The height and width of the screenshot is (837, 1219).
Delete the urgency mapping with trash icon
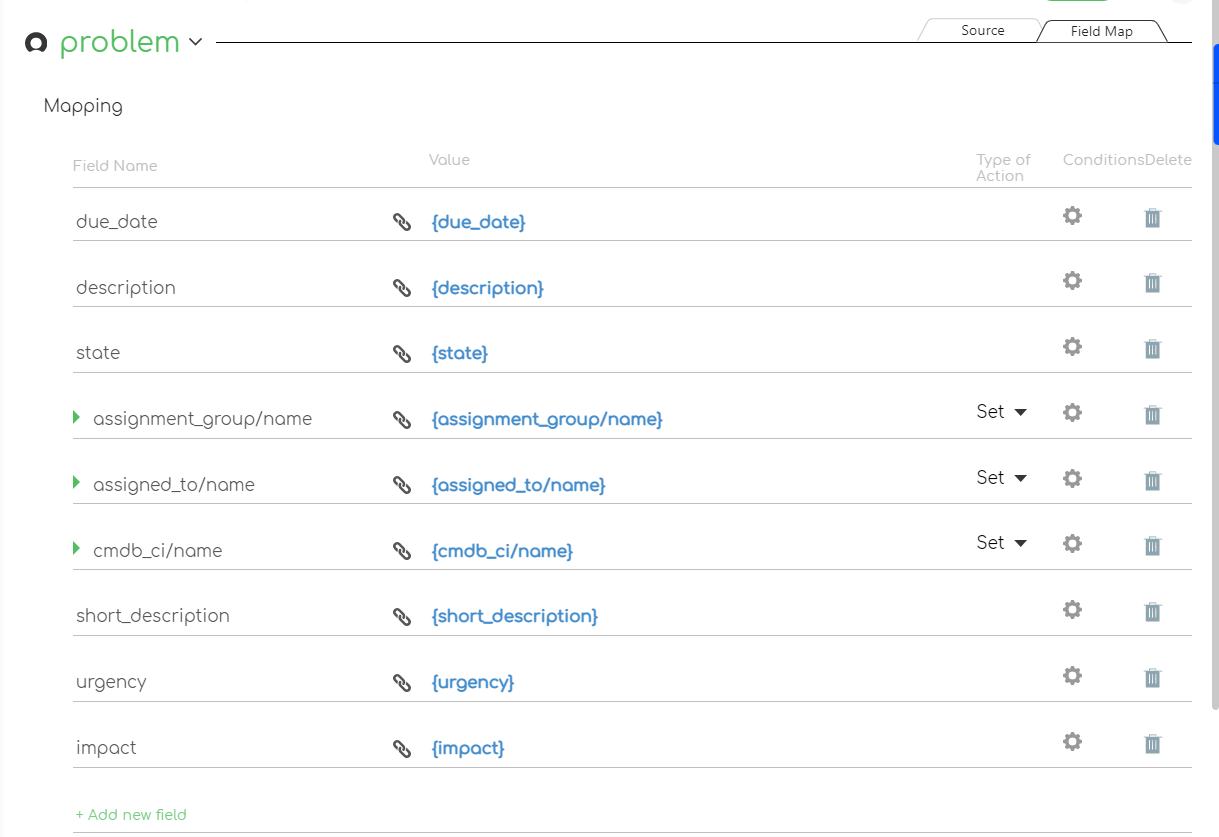[1152, 677]
